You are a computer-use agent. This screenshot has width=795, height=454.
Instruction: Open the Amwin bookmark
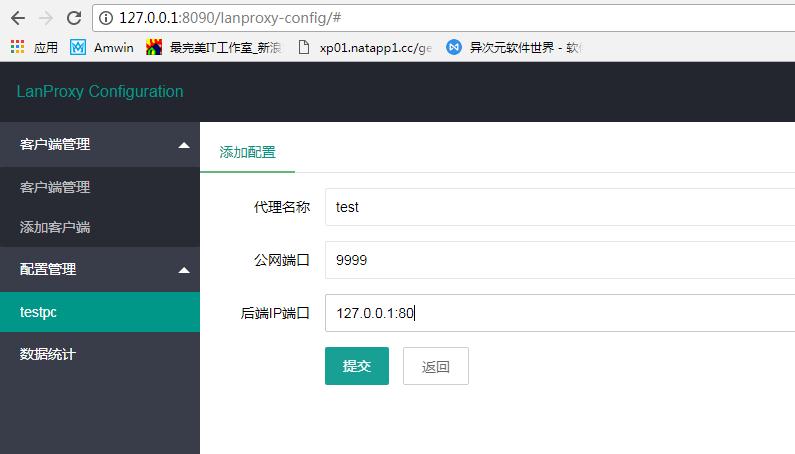click(102, 48)
